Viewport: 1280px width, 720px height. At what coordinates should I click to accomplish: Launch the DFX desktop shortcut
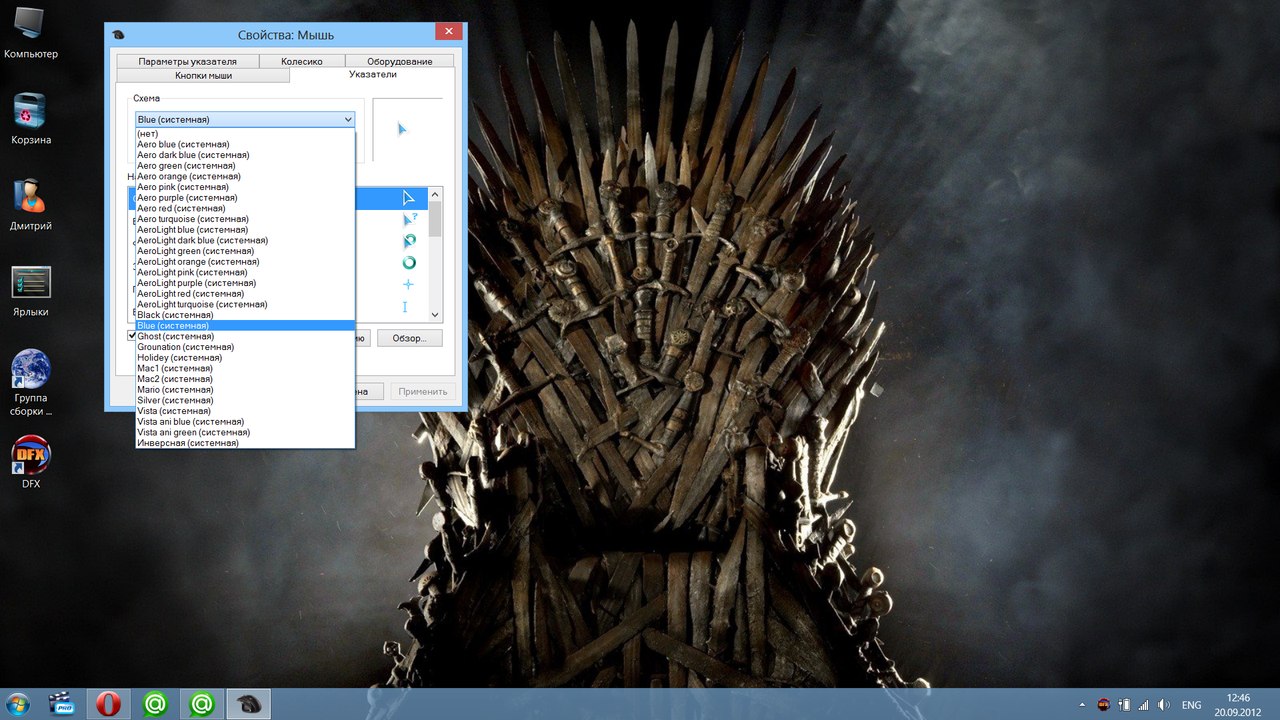(31, 462)
